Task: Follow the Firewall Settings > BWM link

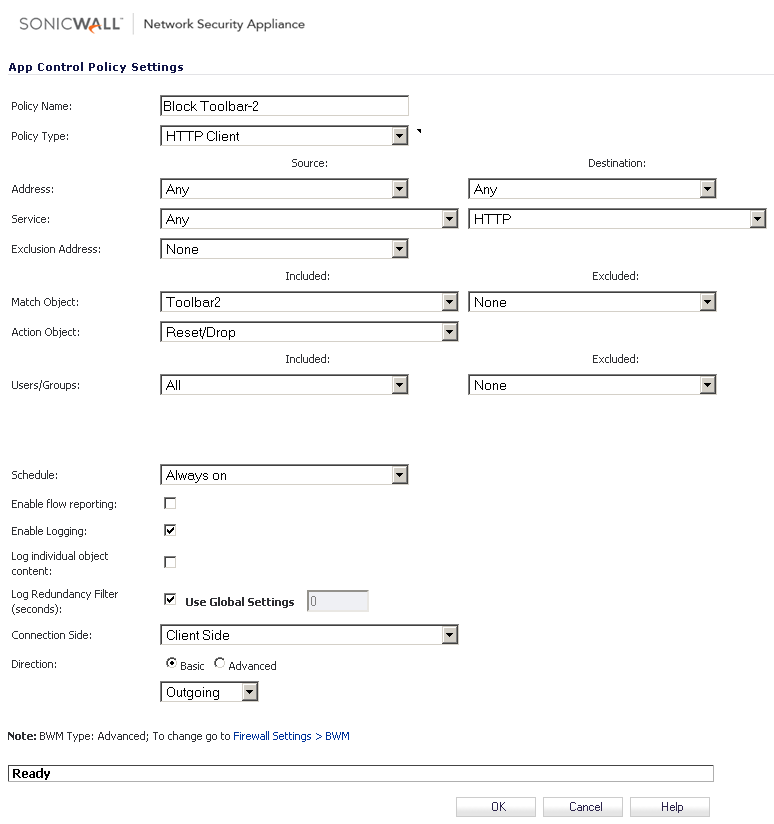Action: pyautogui.click(x=291, y=736)
